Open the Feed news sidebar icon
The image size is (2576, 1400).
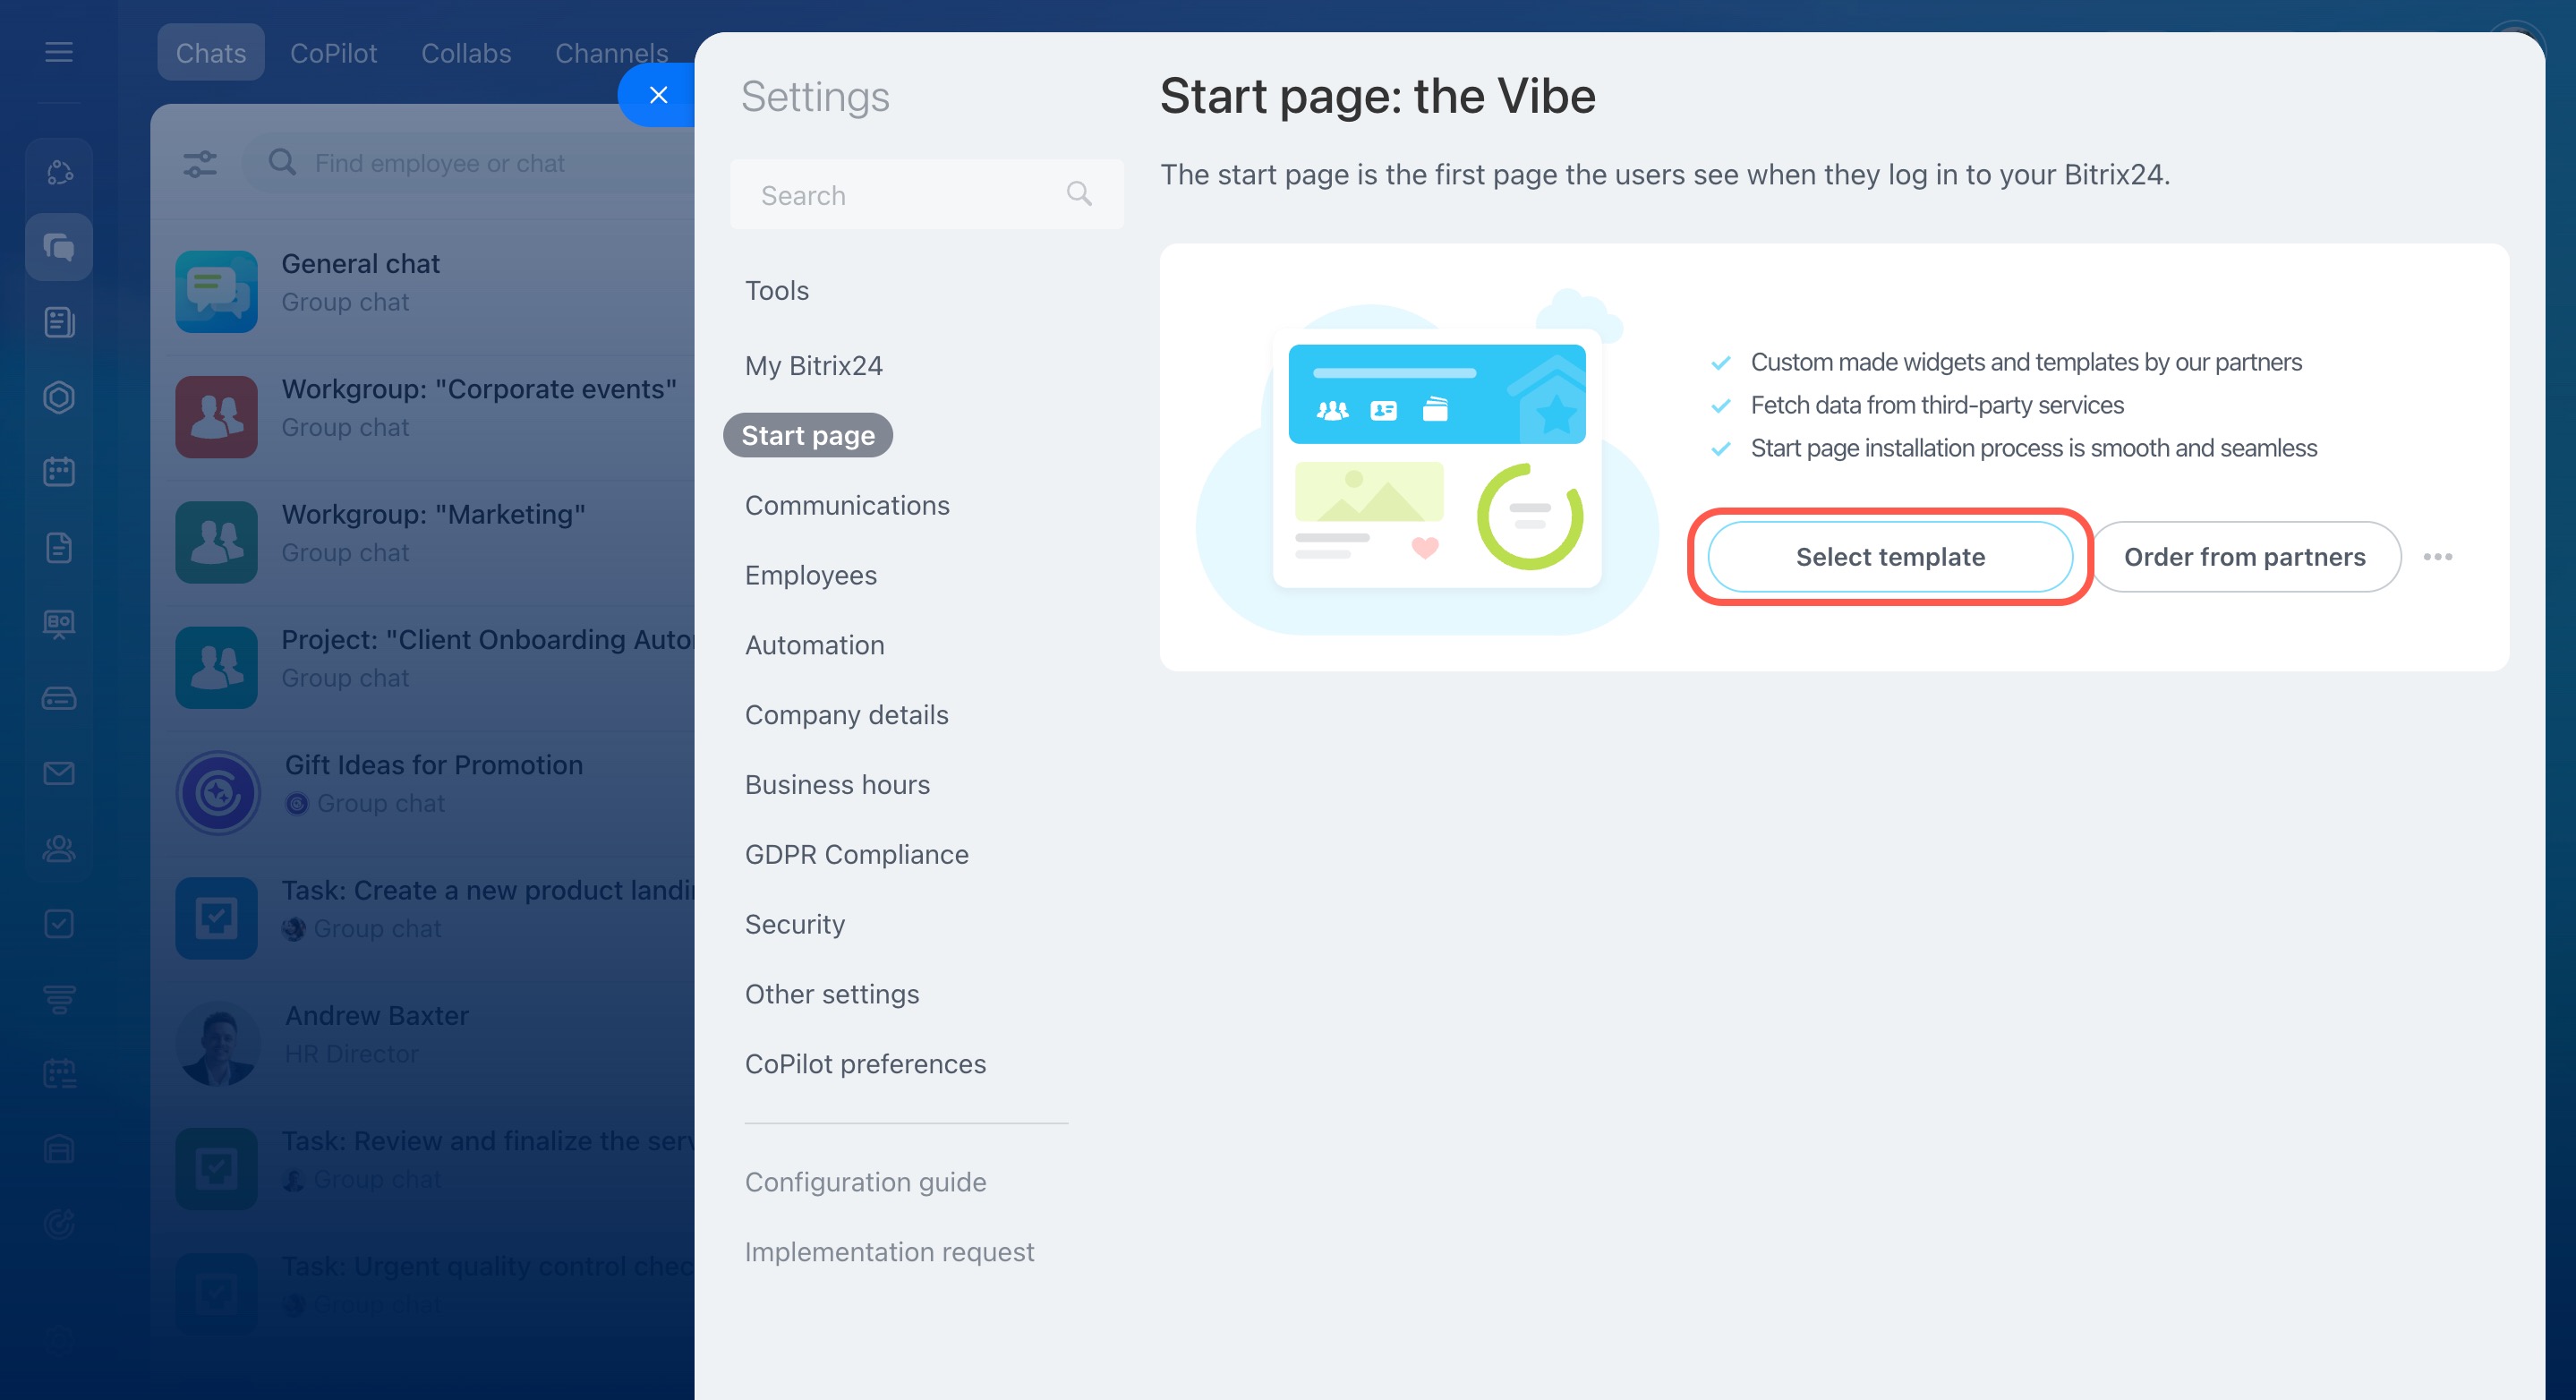tap(59, 322)
